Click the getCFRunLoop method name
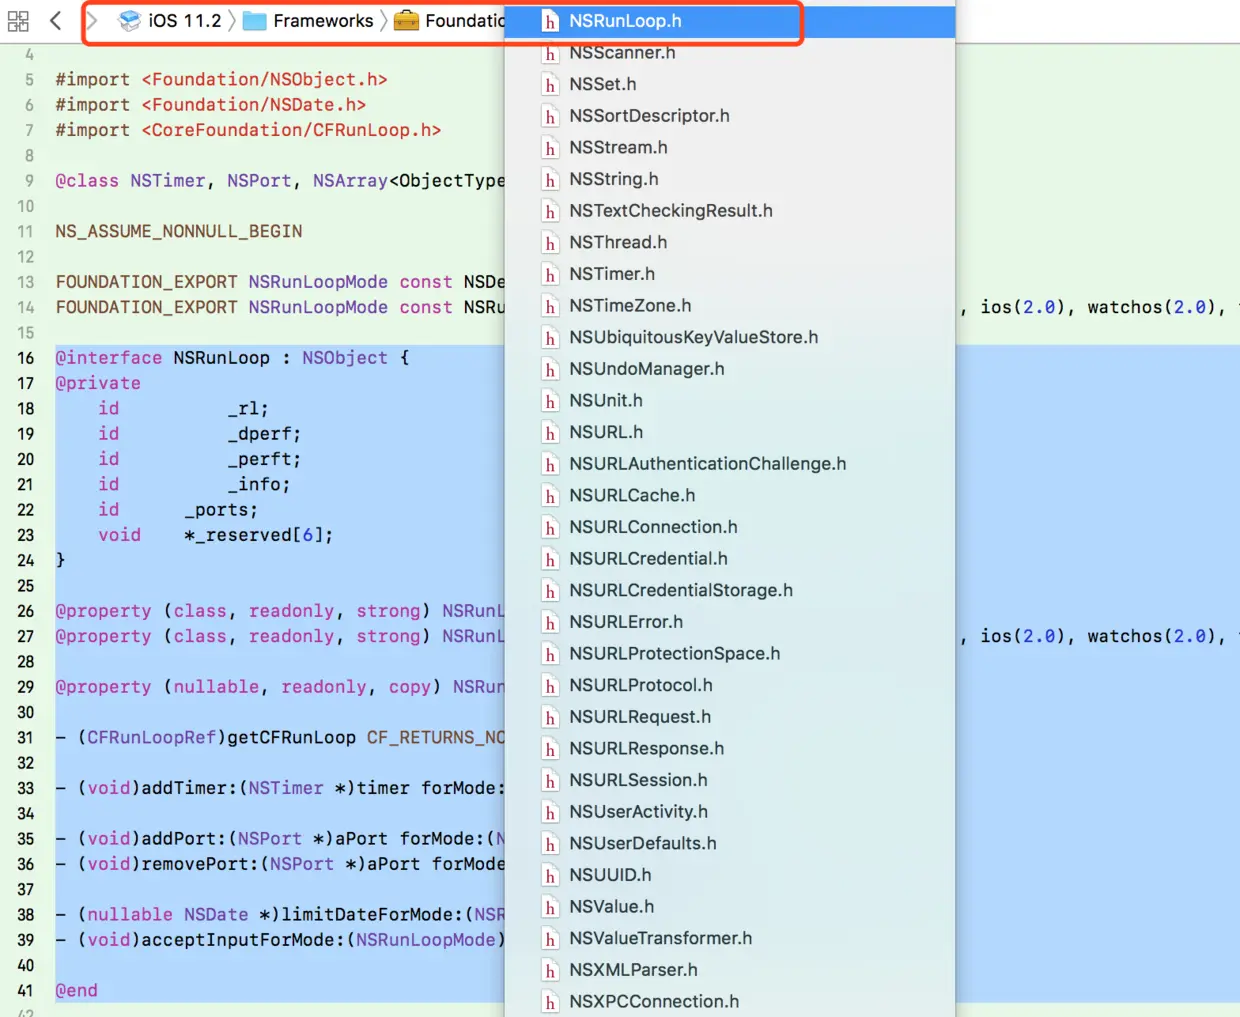Viewport: 1240px width, 1017px height. [x=291, y=738]
